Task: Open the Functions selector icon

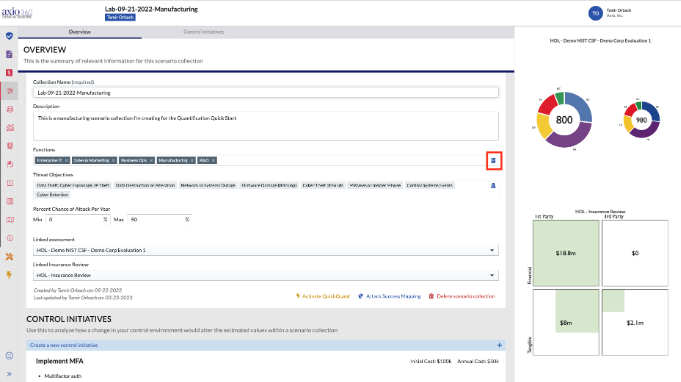Action: [493, 161]
